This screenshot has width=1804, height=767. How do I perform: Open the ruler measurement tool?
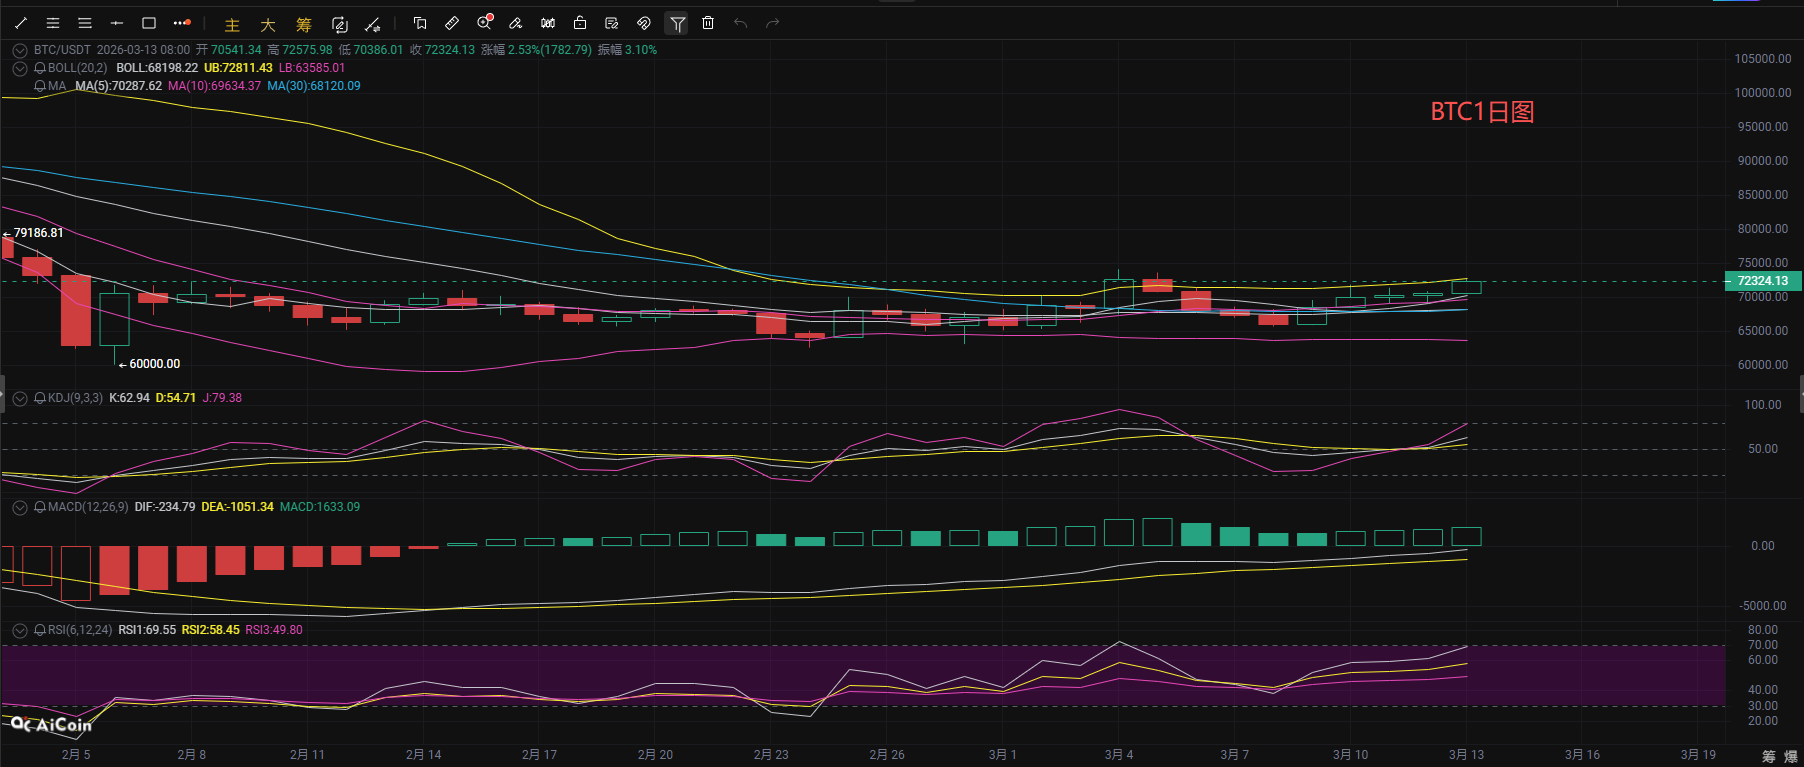point(452,23)
